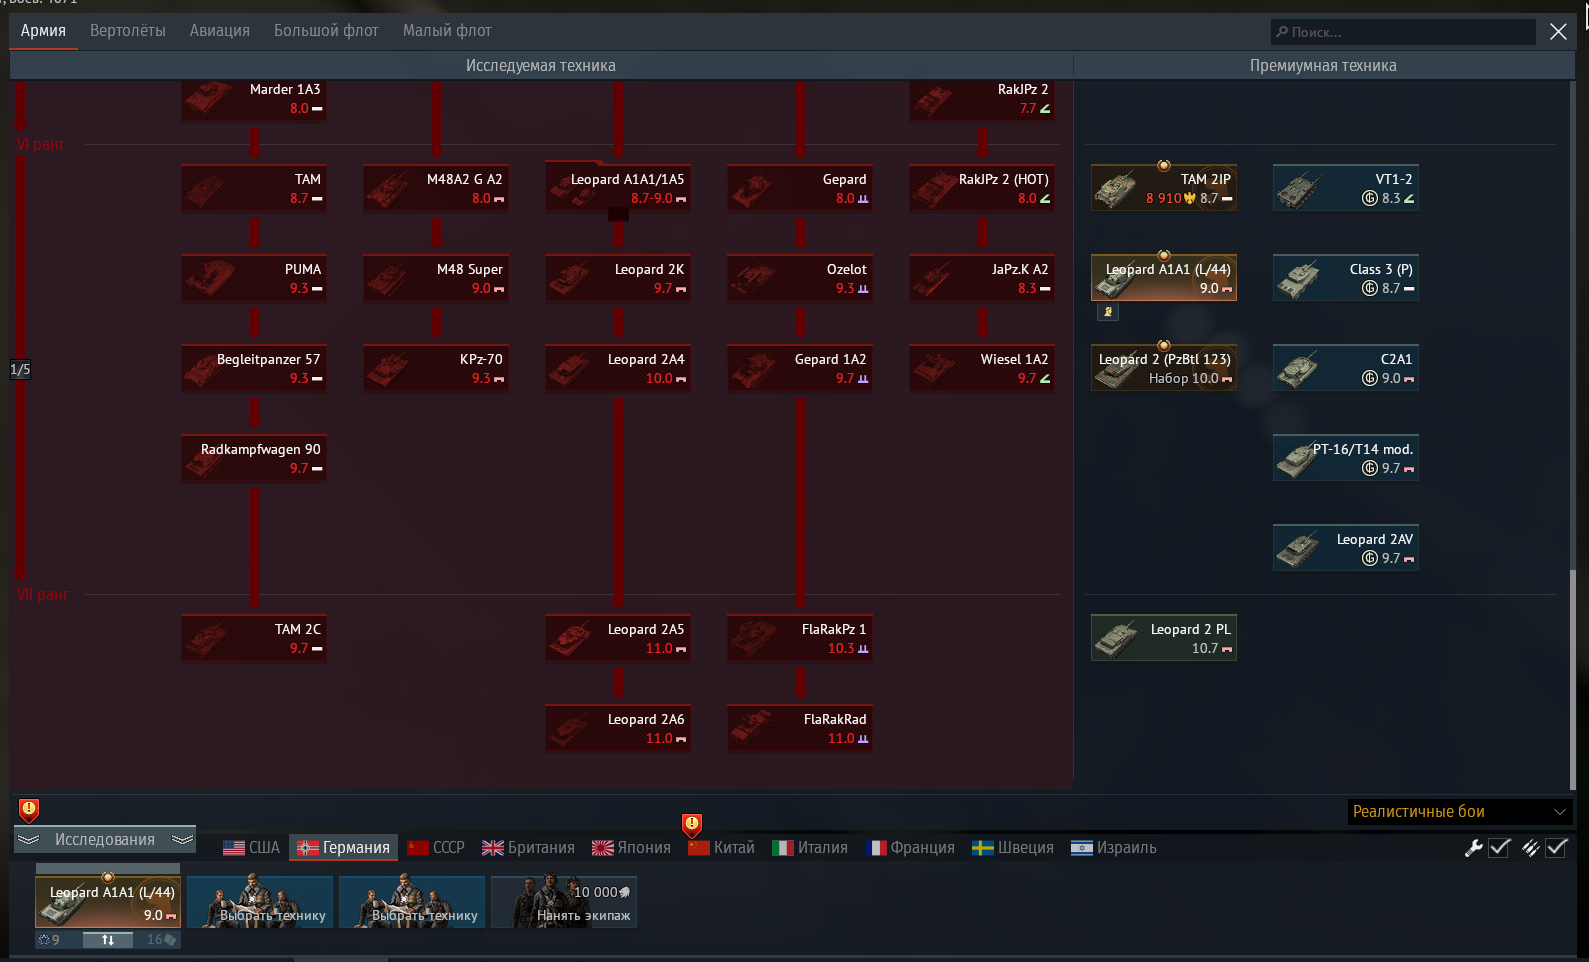The width and height of the screenshot is (1589, 962).
Task: Switch nation to Швеция
Action: click(x=1013, y=848)
